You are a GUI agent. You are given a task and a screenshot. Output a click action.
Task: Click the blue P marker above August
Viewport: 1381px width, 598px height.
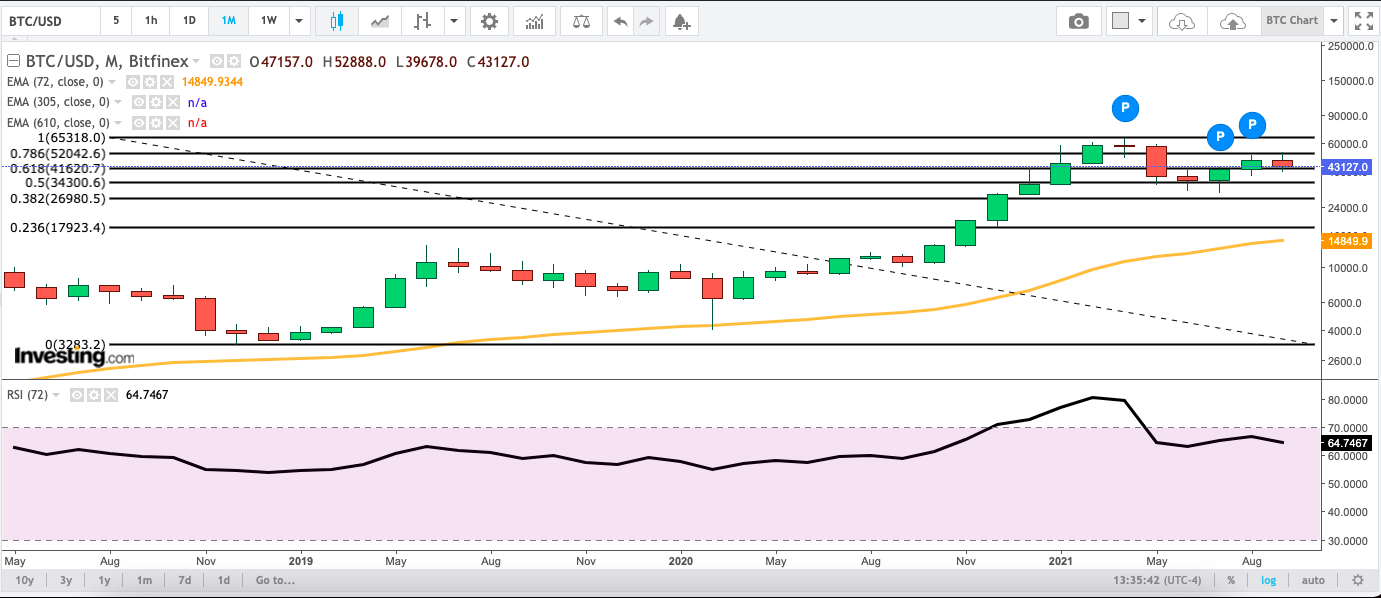pyautogui.click(x=1253, y=125)
